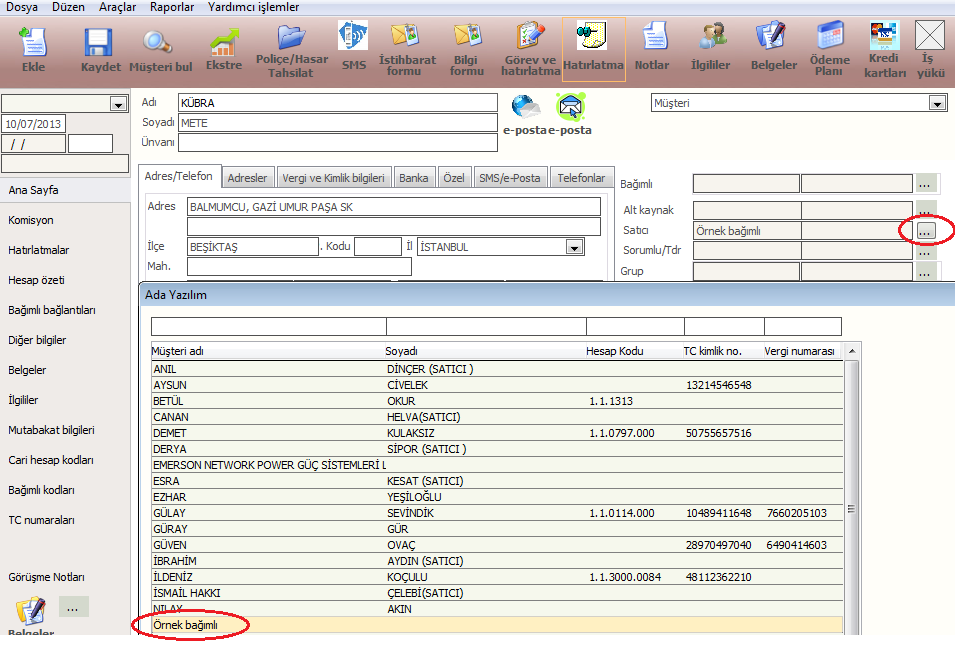Click the Soyadı input field
955x650 pixels.
coord(337,123)
